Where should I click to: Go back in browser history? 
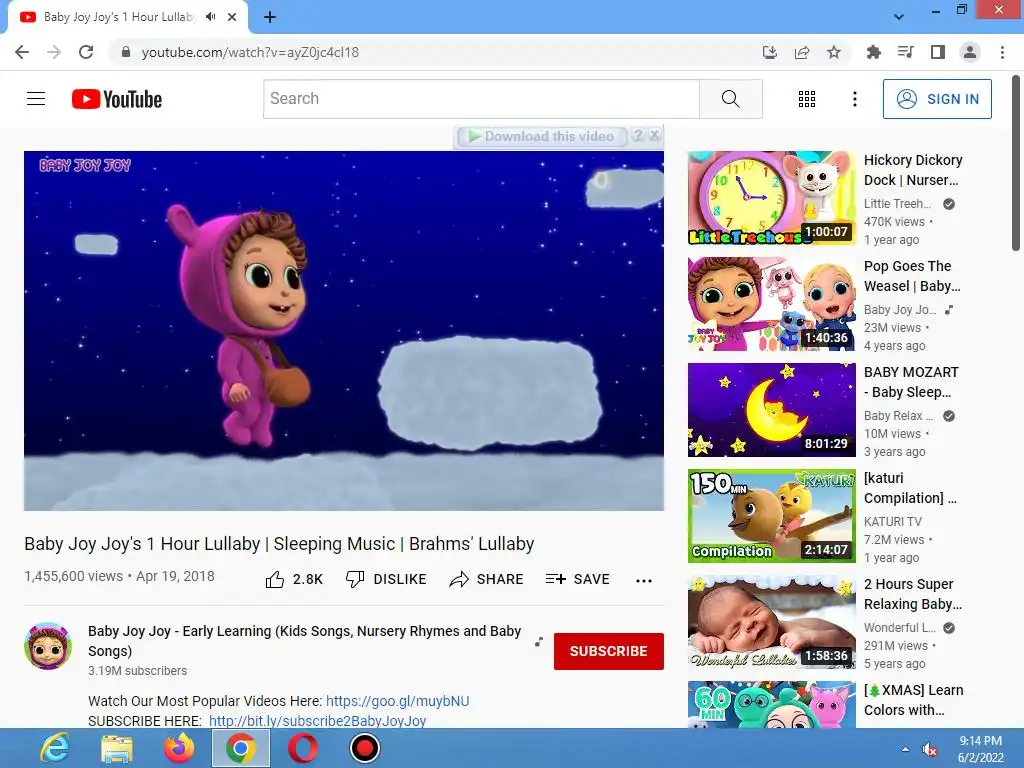point(22,52)
